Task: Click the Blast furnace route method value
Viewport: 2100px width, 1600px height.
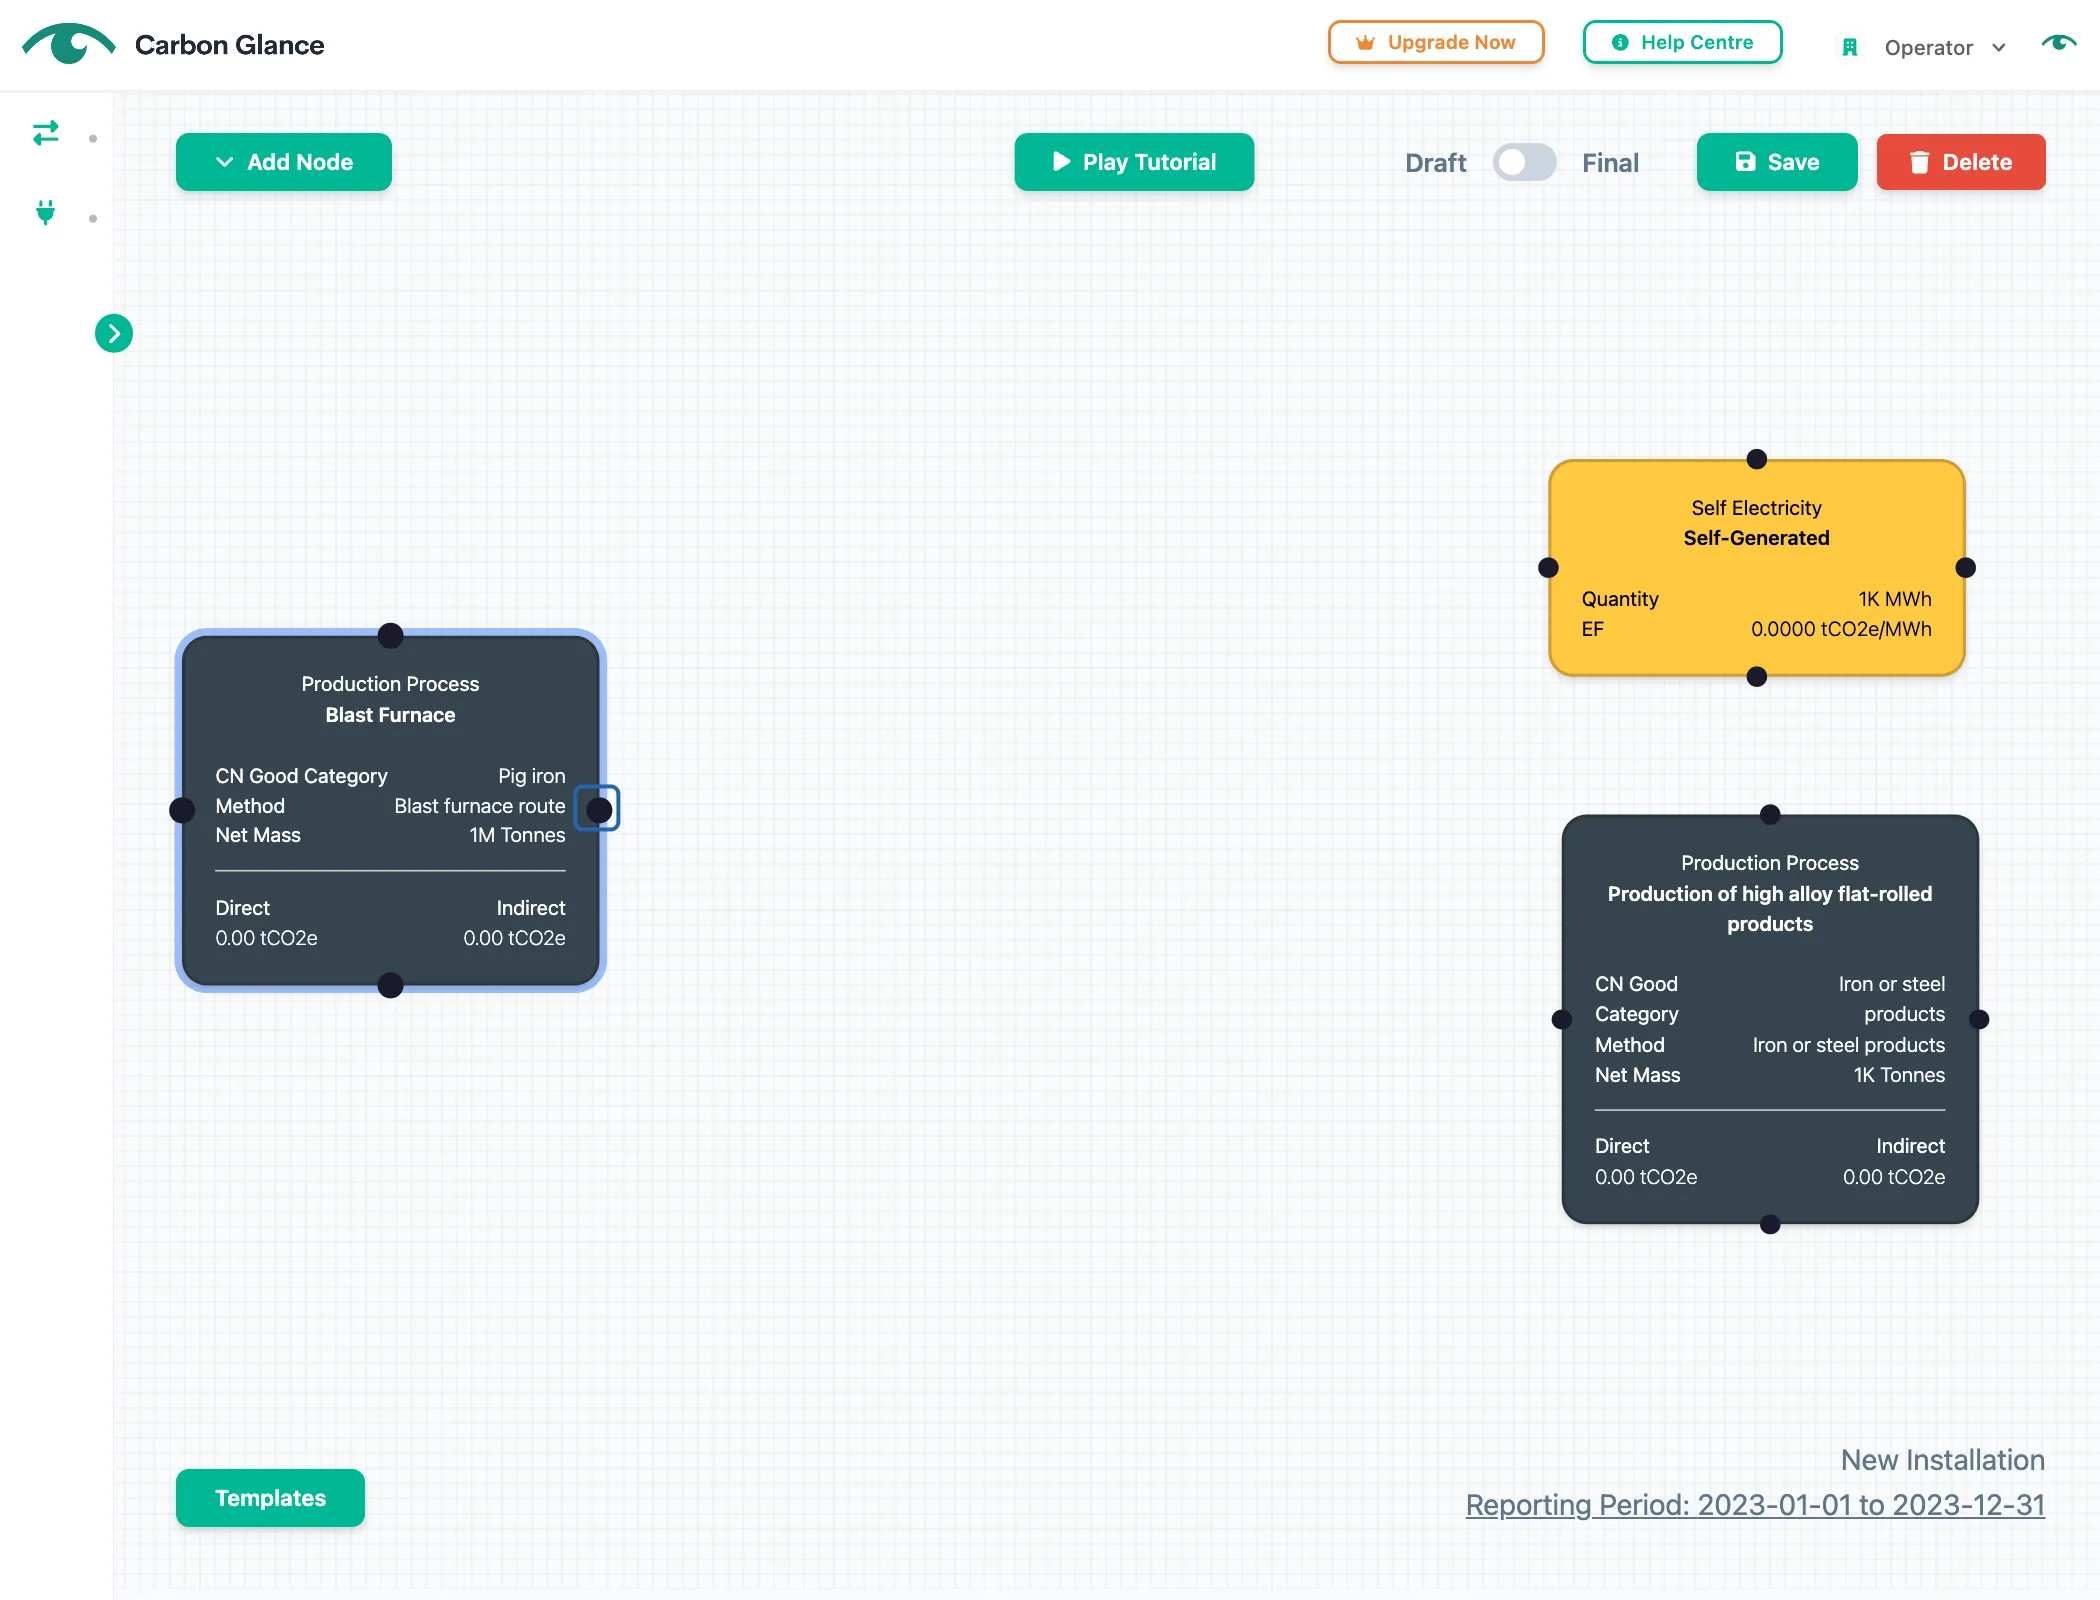Action: tap(480, 806)
